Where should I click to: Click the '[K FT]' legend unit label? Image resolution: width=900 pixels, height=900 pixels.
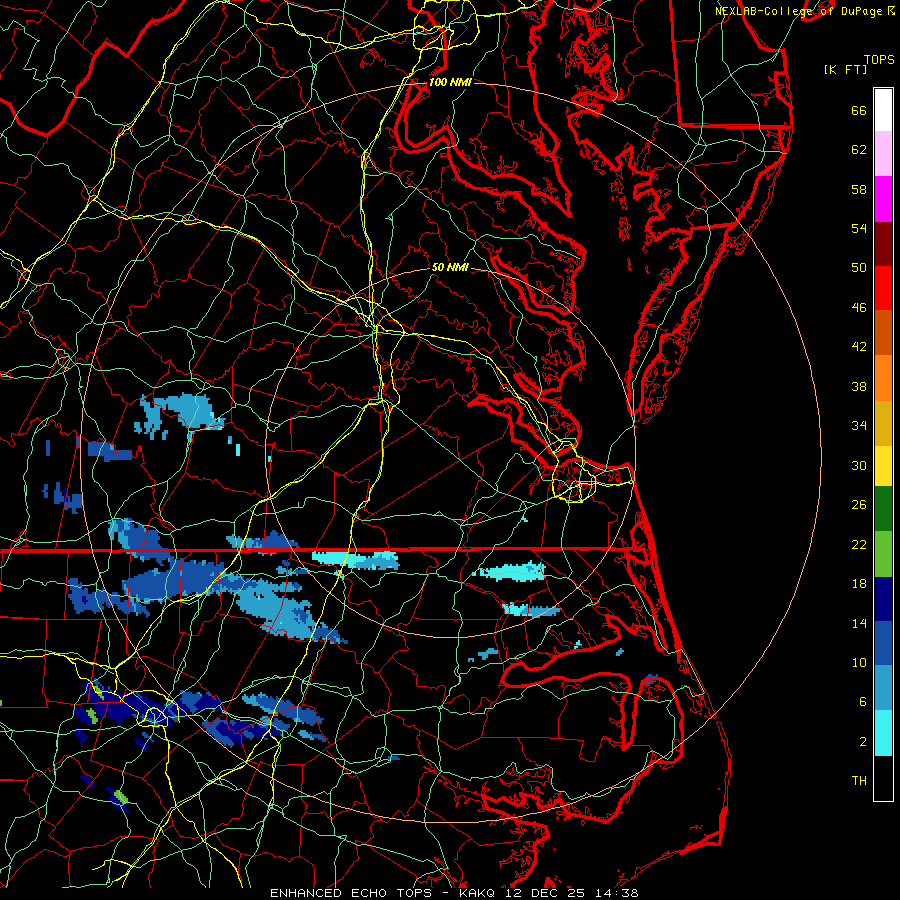tap(845, 70)
